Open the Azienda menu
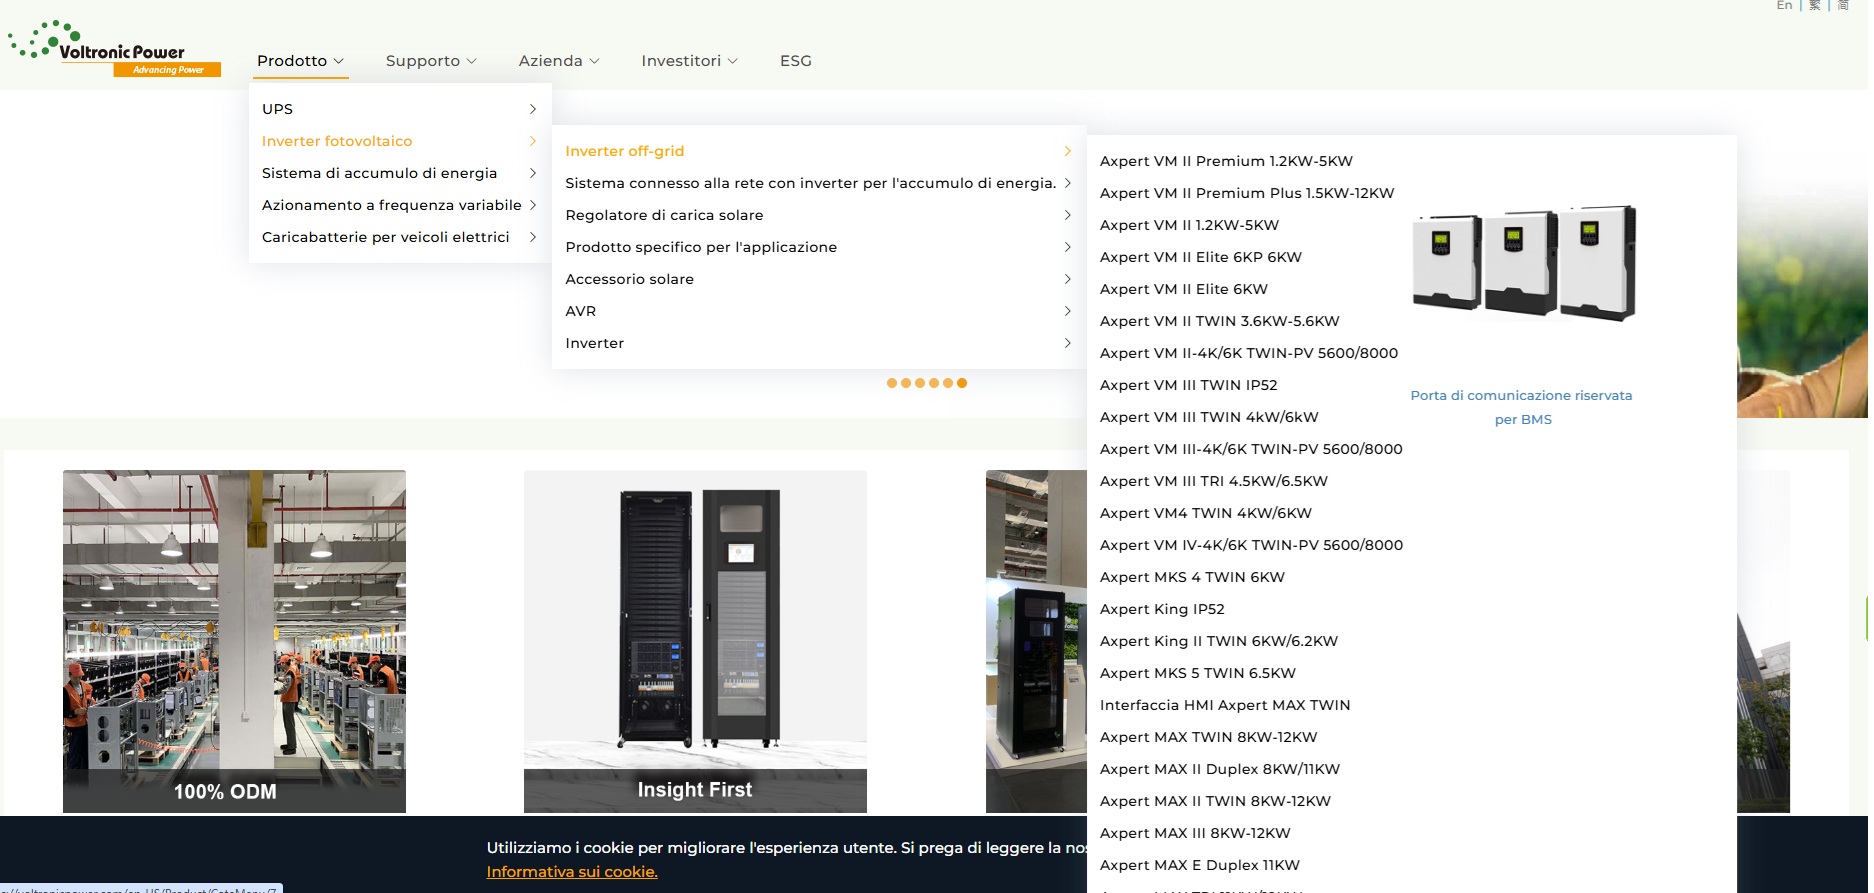This screenshot has height=893, width=1874. coord(559,61)
